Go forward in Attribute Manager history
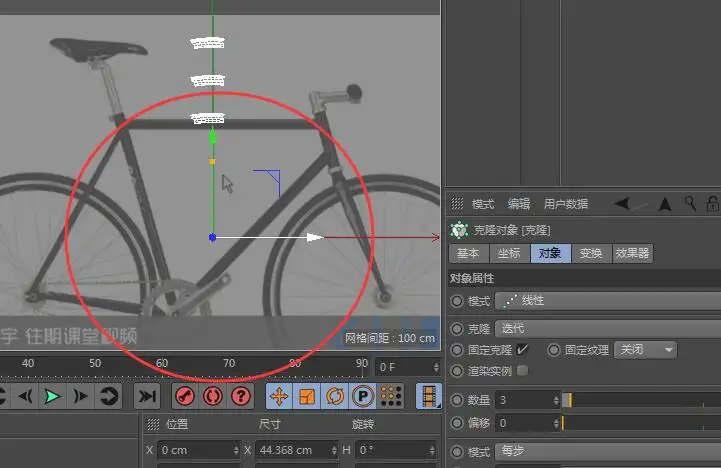 (x=641, y=205)
